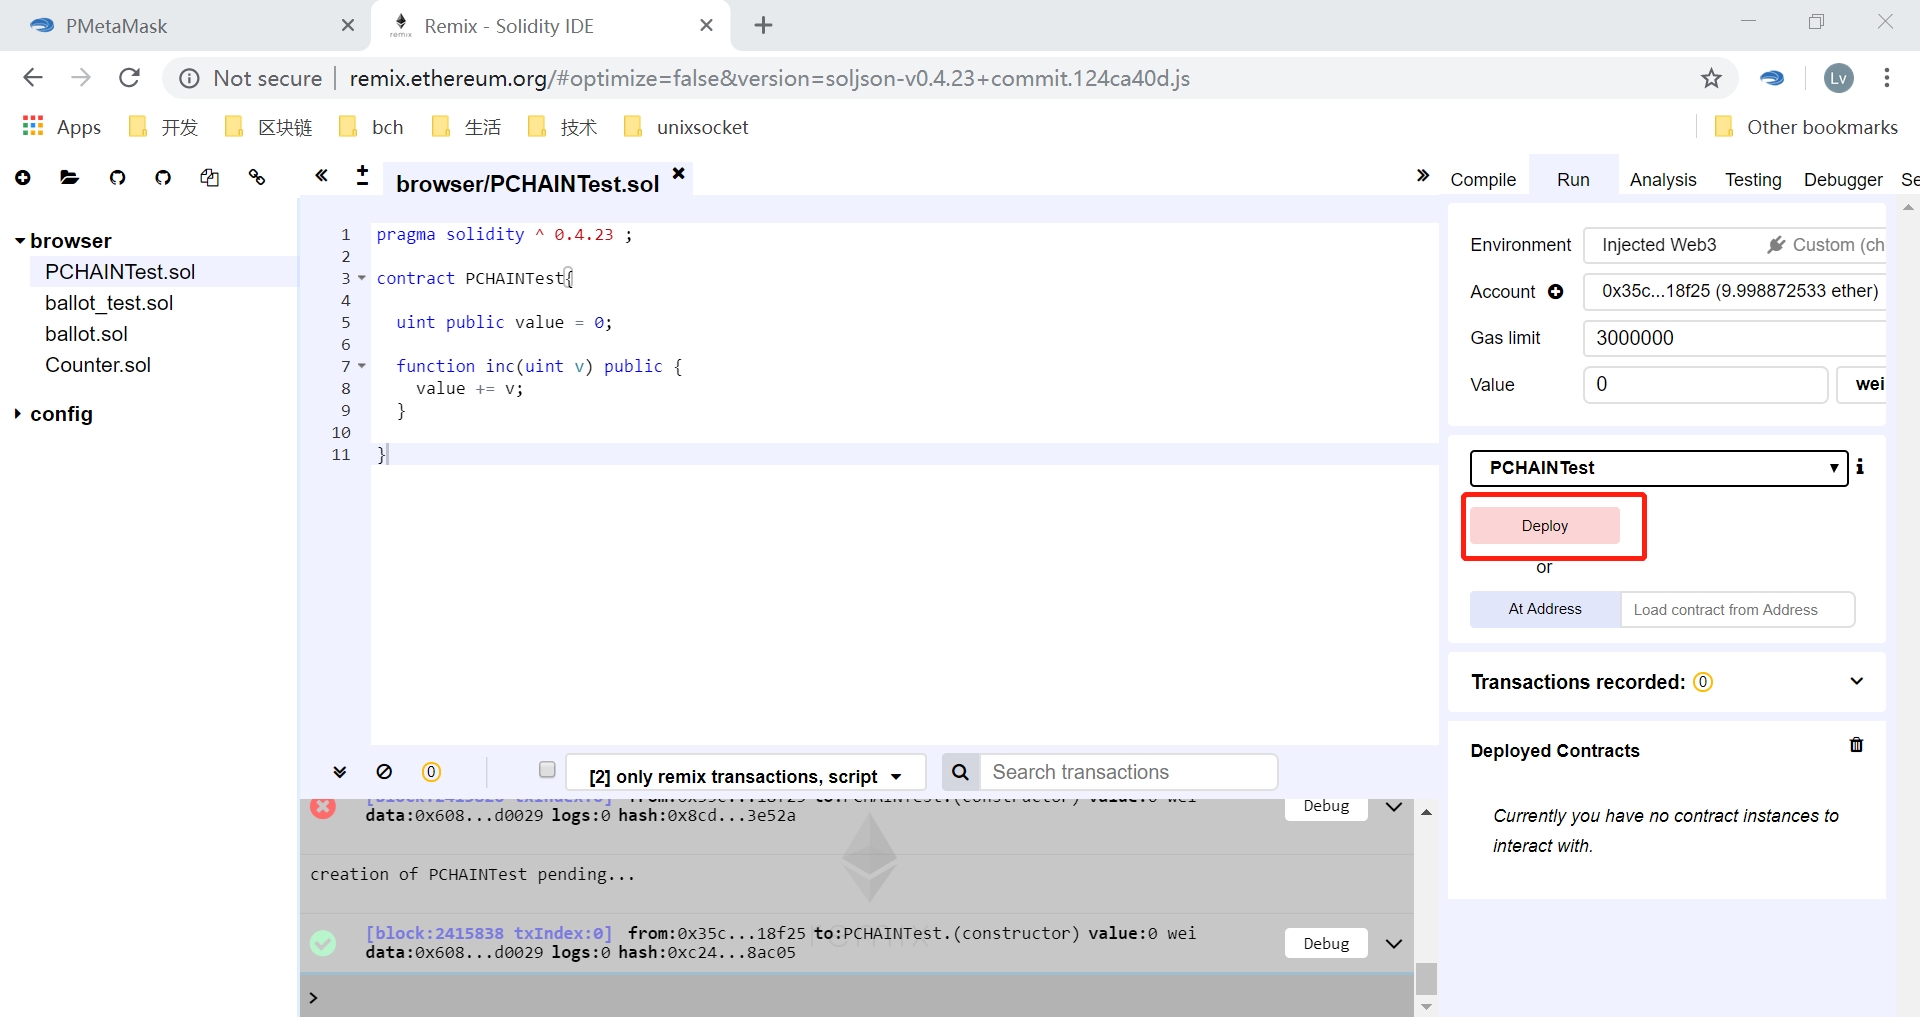Click the create new file plus icon

23,178
